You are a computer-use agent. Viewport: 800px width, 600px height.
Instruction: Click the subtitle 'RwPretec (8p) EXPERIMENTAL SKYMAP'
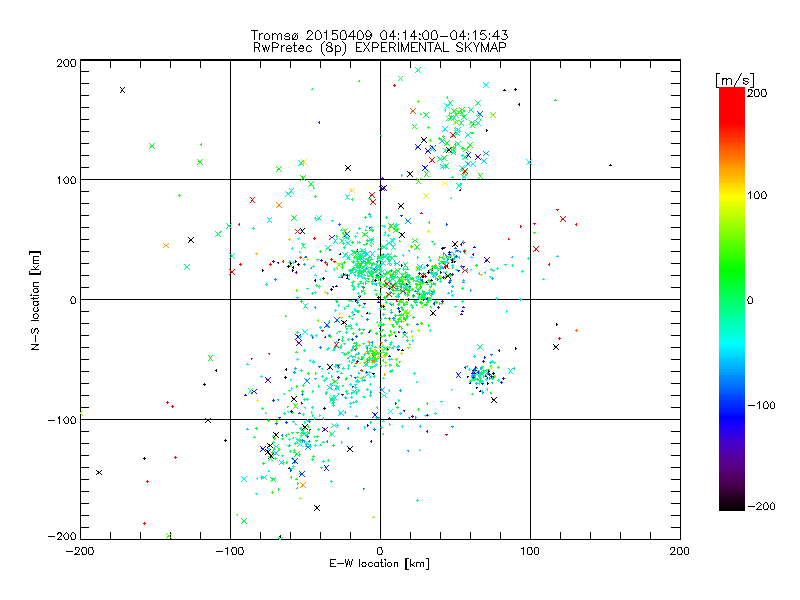380,48
